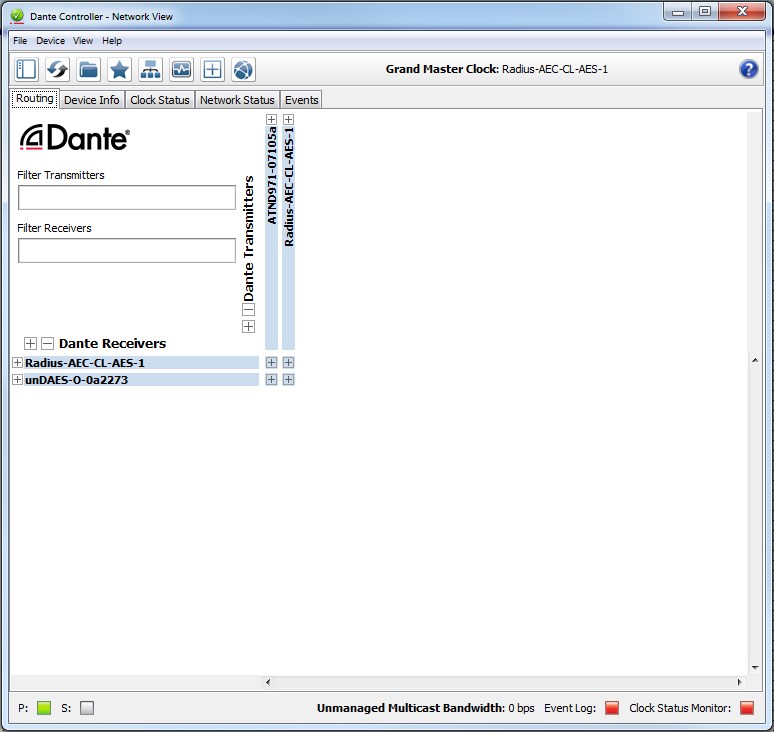Screen dimensions: 774x732
Task: Open the red Clock Status Monitor indicator
Action: click(x=747, y=708)
